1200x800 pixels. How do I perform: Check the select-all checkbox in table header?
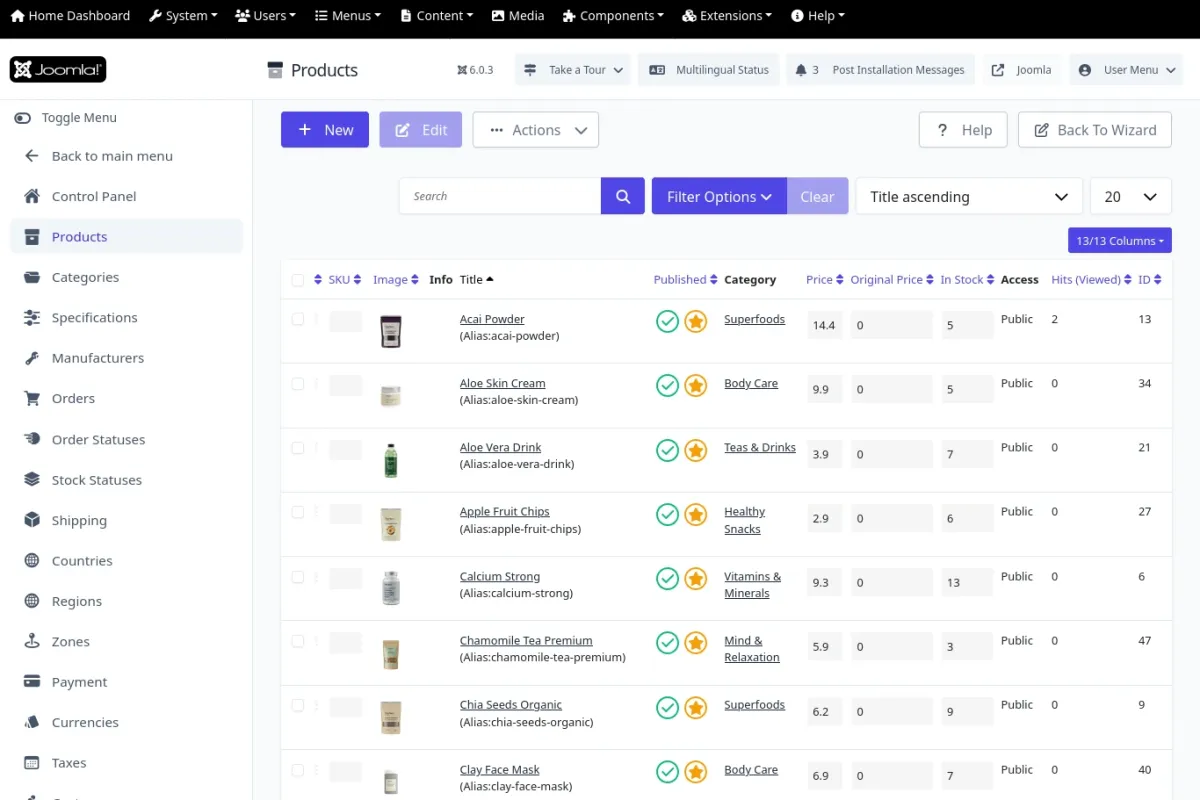298,280
